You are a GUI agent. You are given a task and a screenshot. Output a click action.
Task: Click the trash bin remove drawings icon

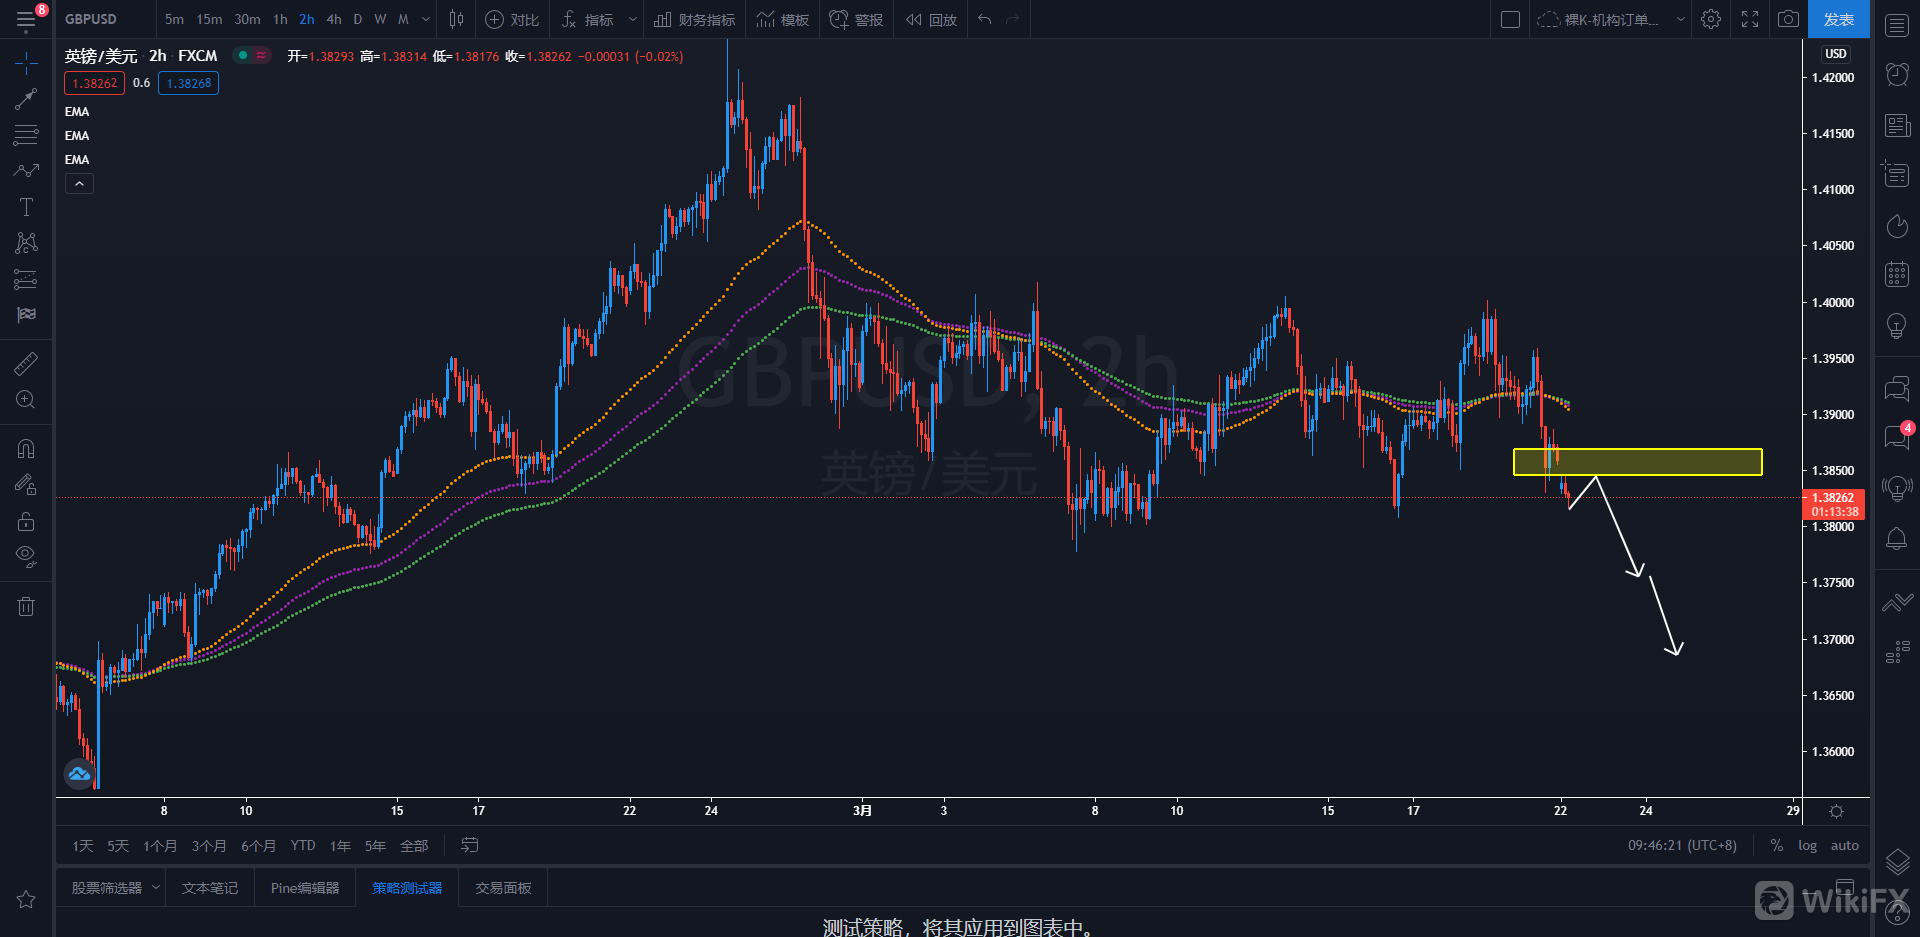26,606
